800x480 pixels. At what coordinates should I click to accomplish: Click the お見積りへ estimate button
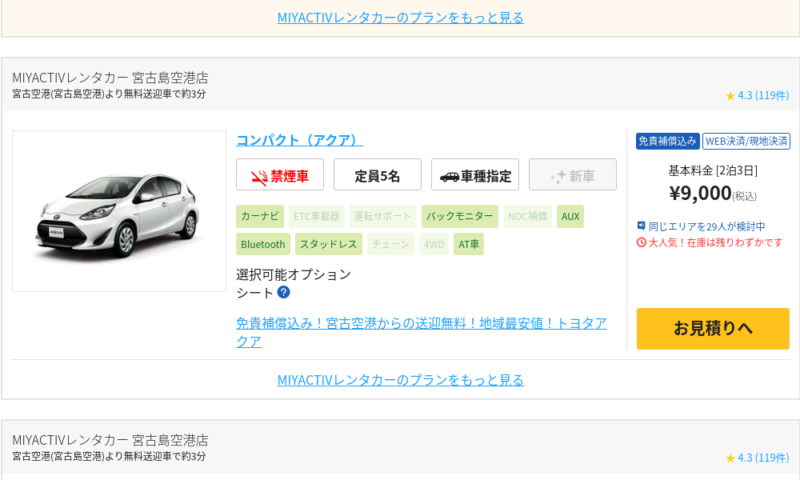713,329
